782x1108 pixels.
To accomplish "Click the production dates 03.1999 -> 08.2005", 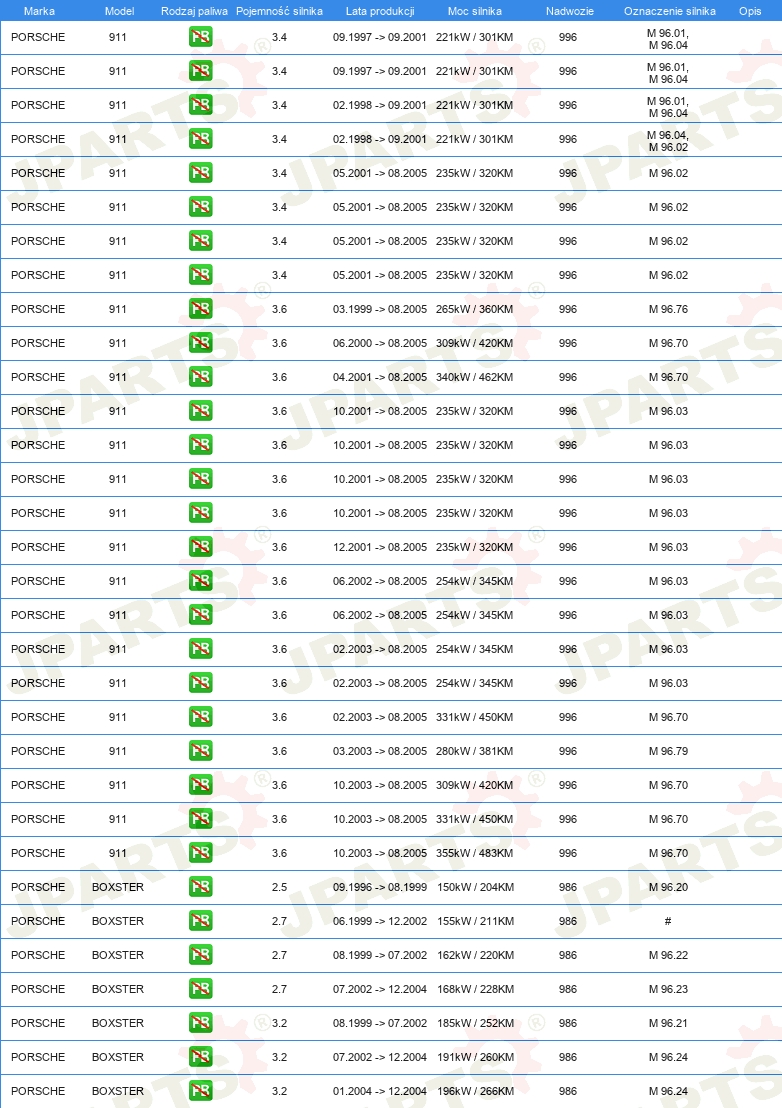I will [x=380, y=309].
